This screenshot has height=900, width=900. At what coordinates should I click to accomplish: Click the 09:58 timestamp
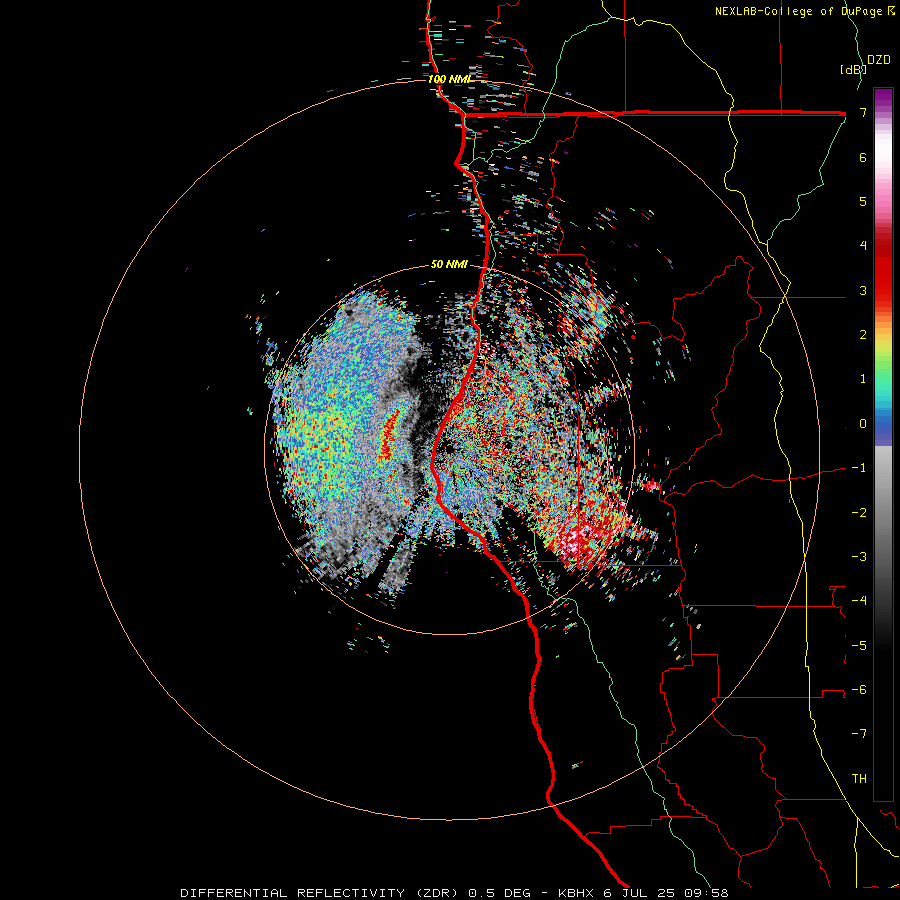click(x=707, y=893)
